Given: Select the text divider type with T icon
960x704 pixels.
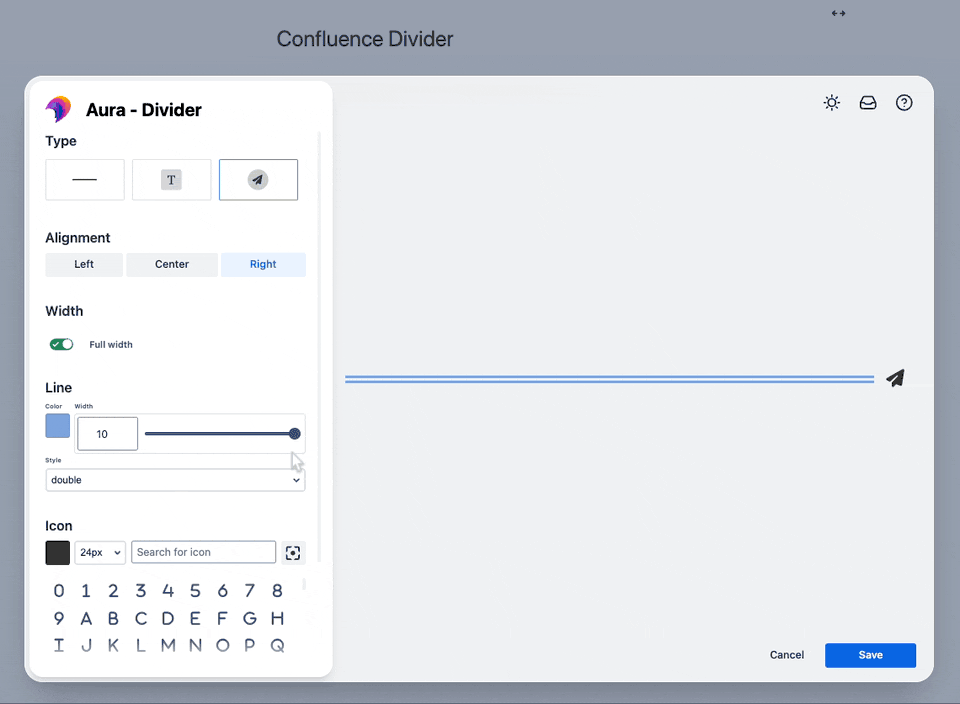Looking at the screenshot, I should pos(171,179).
